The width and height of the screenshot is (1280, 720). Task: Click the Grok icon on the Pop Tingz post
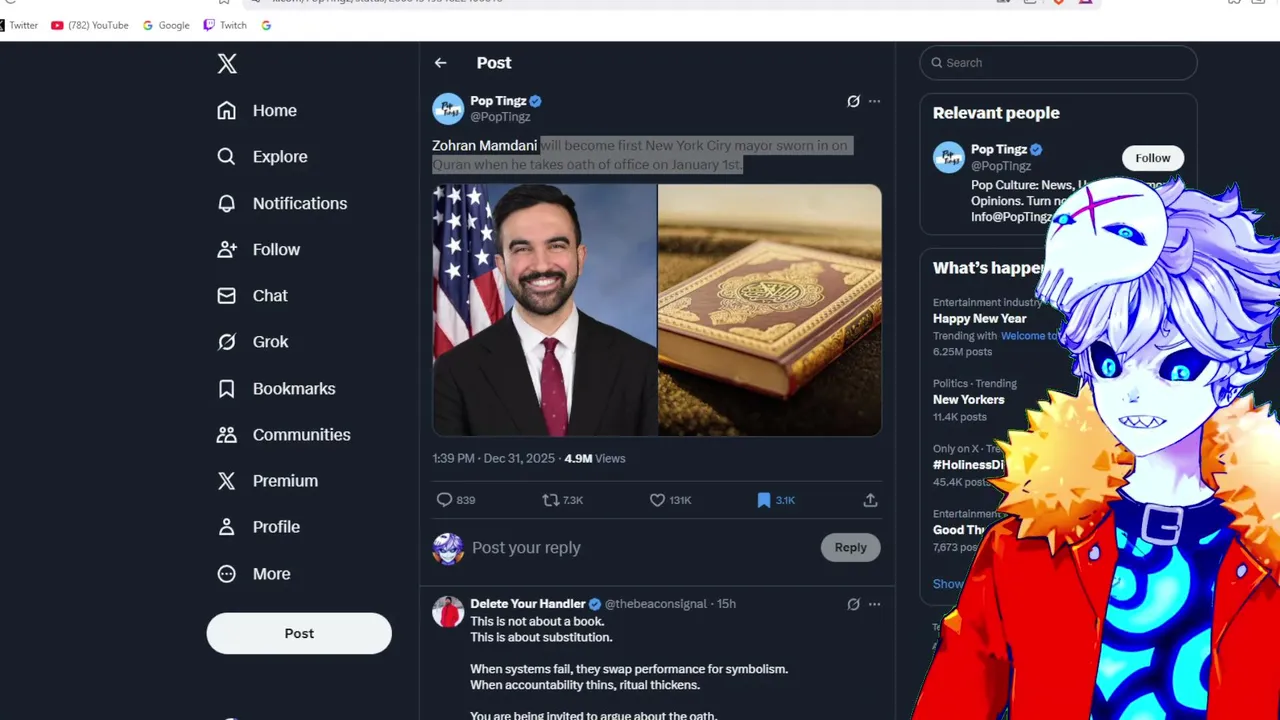point(853,101)
